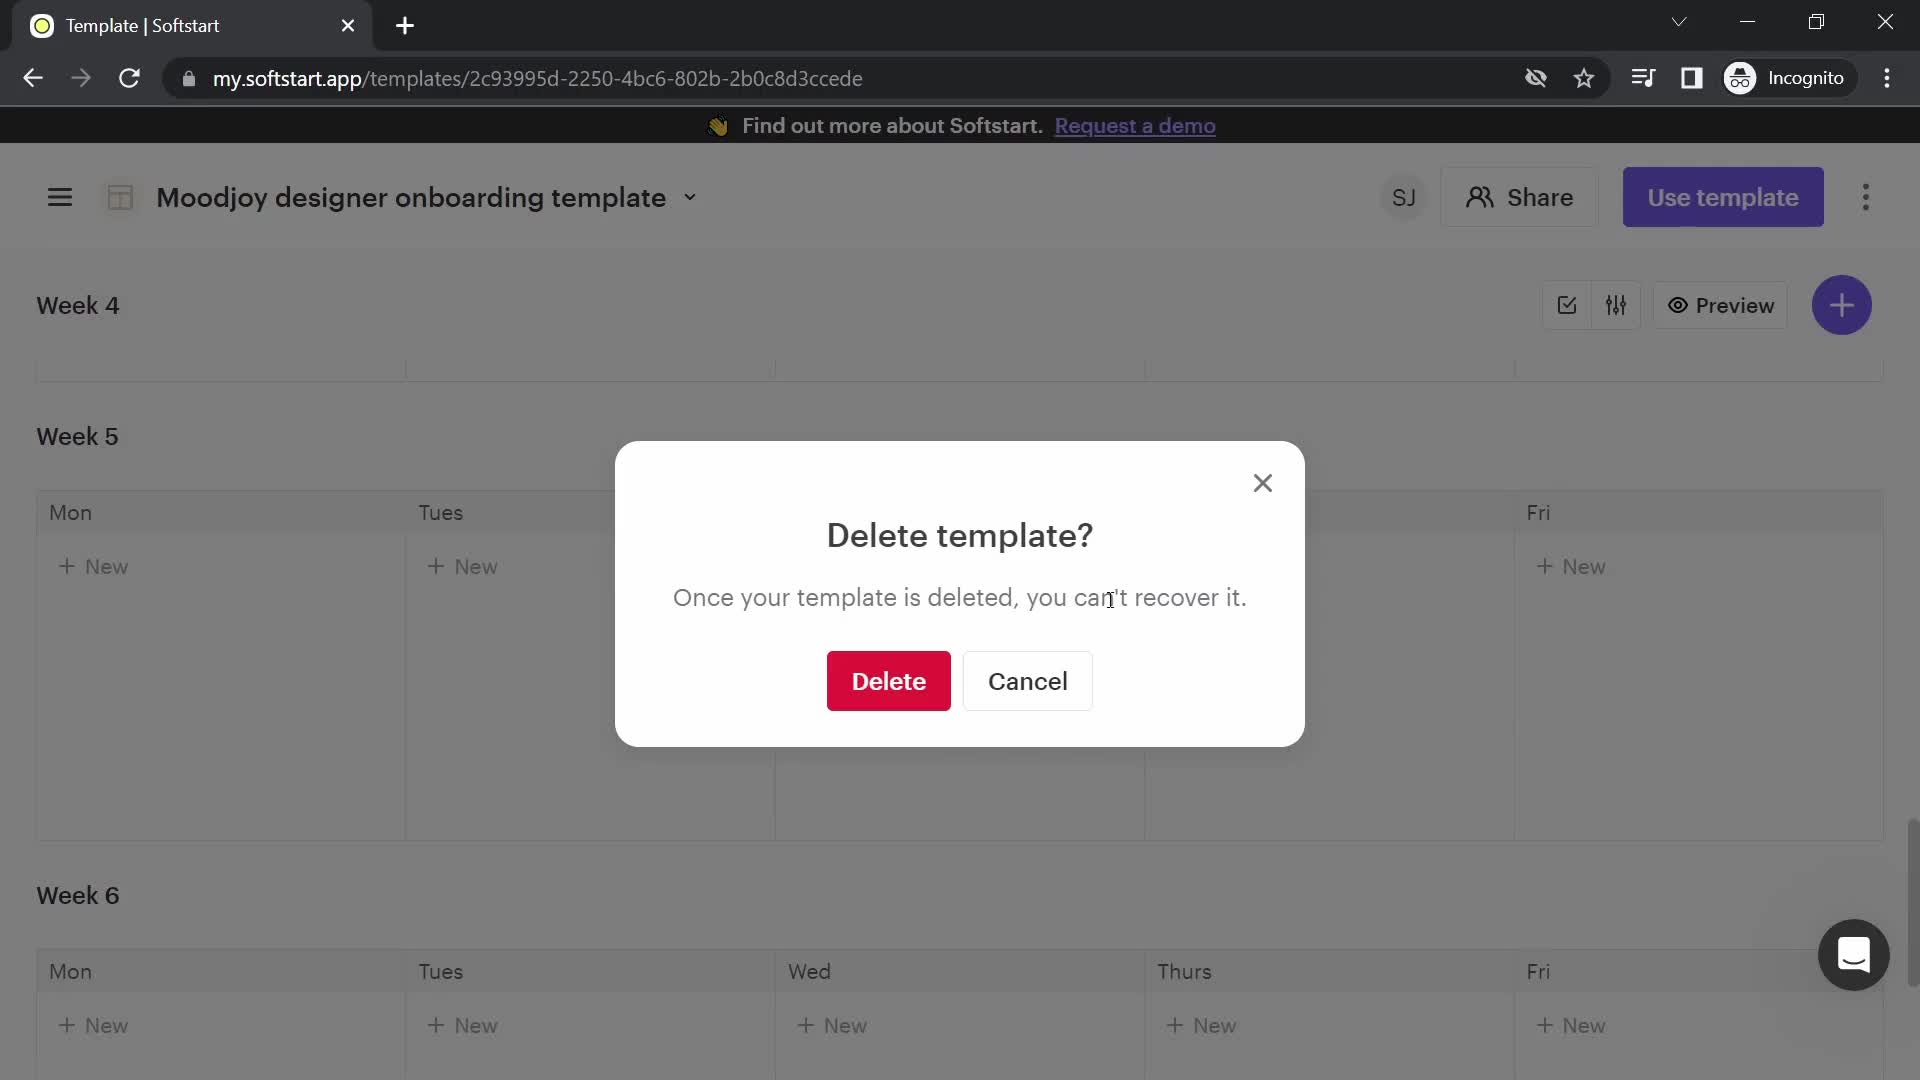The width and height of the screenshot is (1920, 1080).
Task: Add new item on Week 6 Friday
Action: (1570, 1026)
